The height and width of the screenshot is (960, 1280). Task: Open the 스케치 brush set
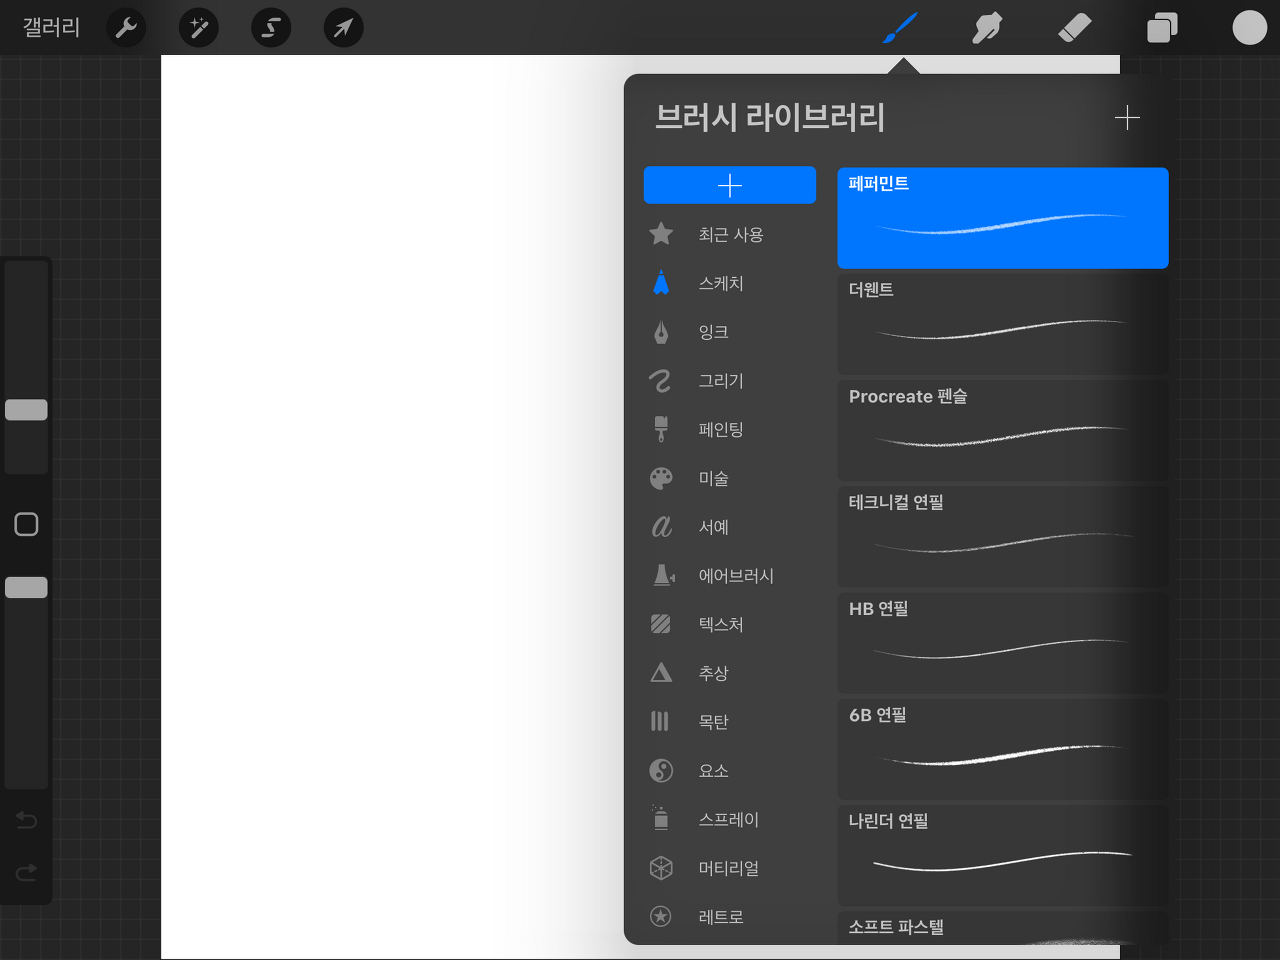(730, 283)
